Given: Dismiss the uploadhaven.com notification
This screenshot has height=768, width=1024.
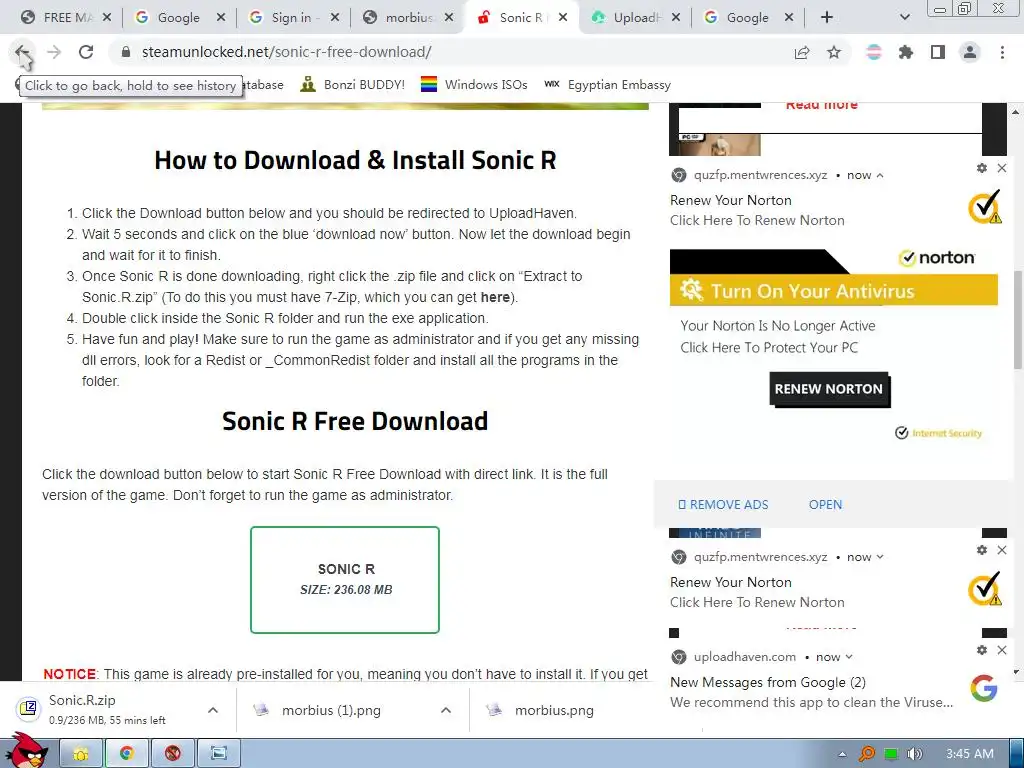Looking at the screenshot, I should pyautogui.click(x=1002, y=650).
